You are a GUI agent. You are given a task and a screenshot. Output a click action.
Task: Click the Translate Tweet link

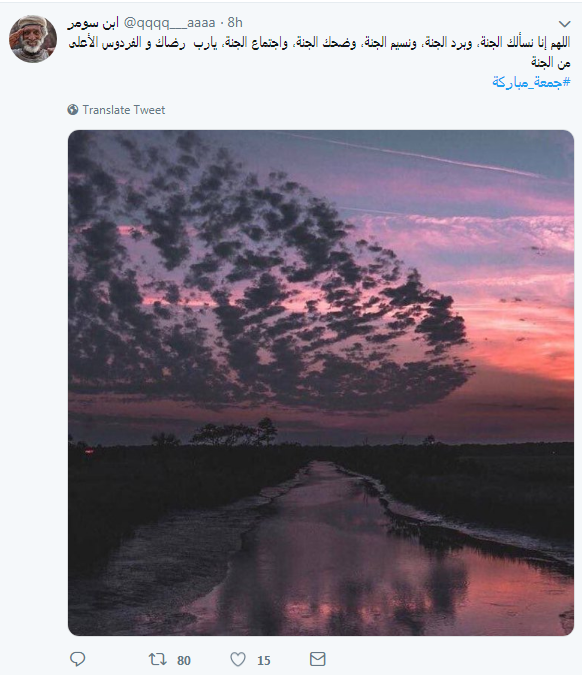coord(124,110)
